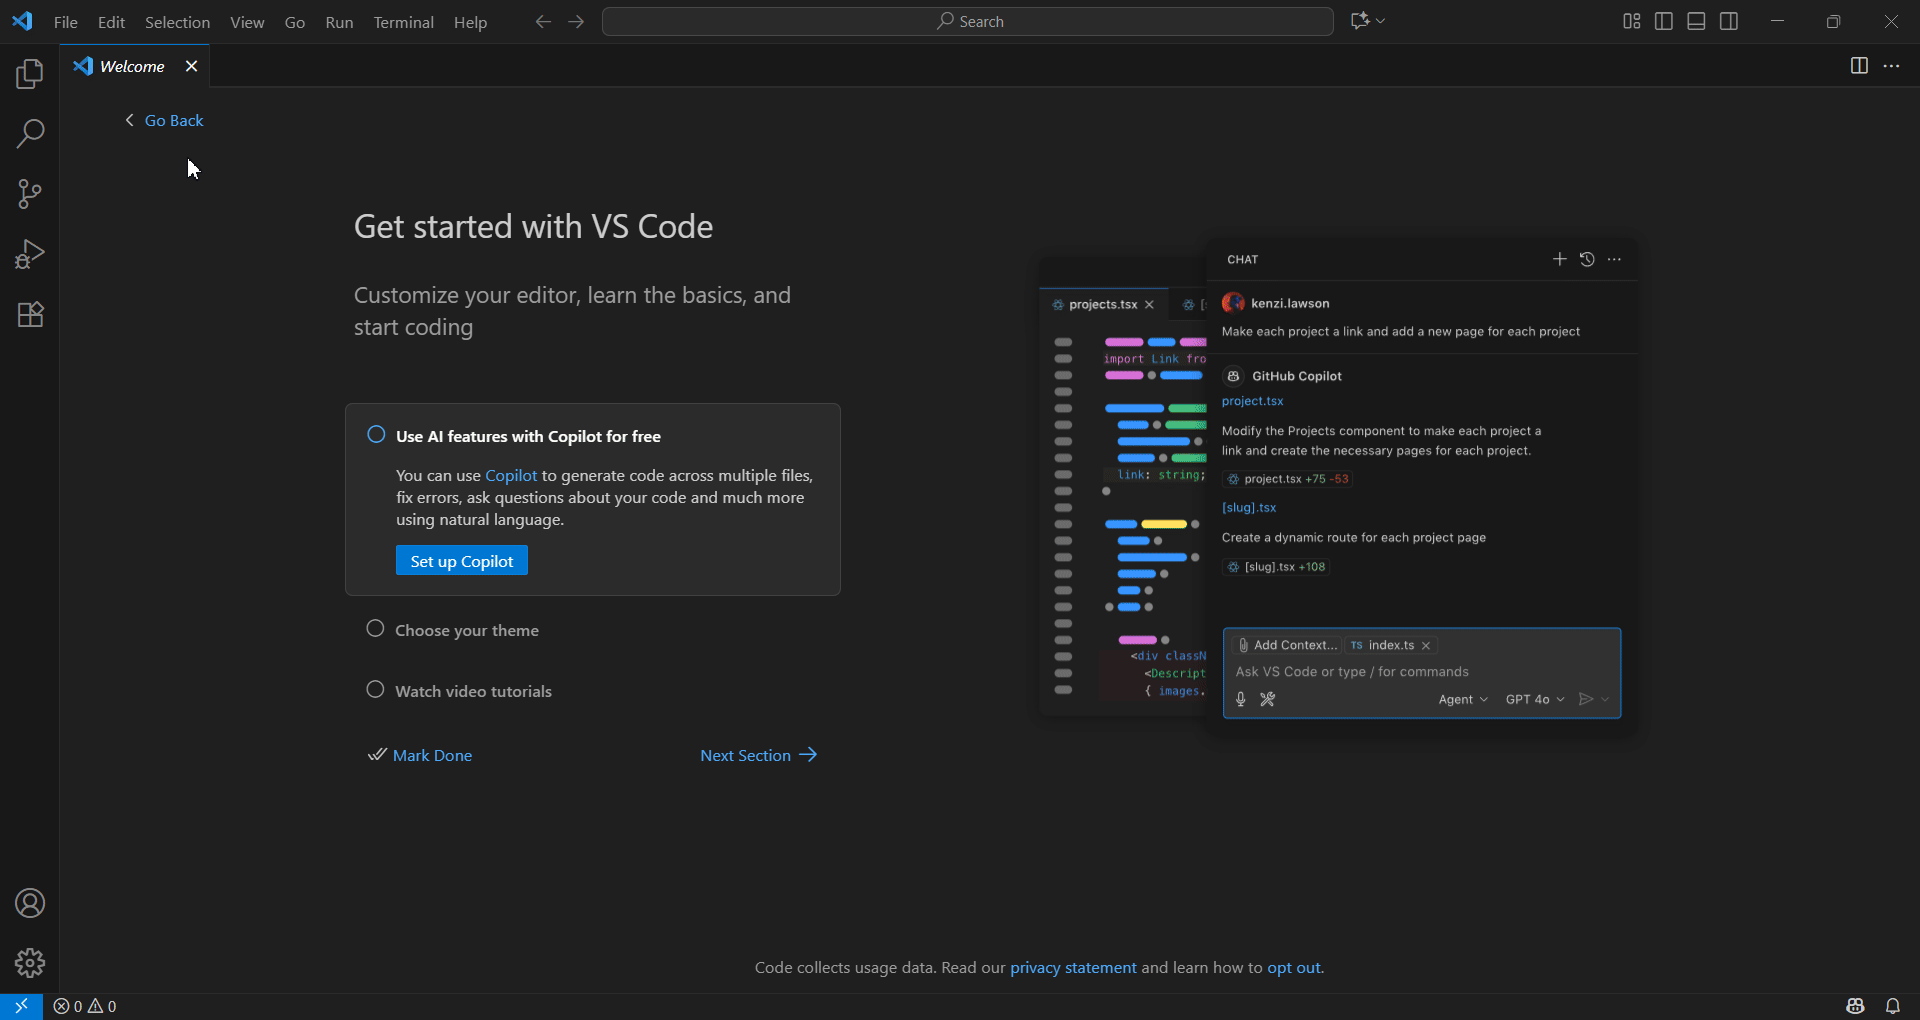This screenshot has width=1920, height=1020.
Task: Toggle the Primary Side Bar
Action: coord(1664,21)
